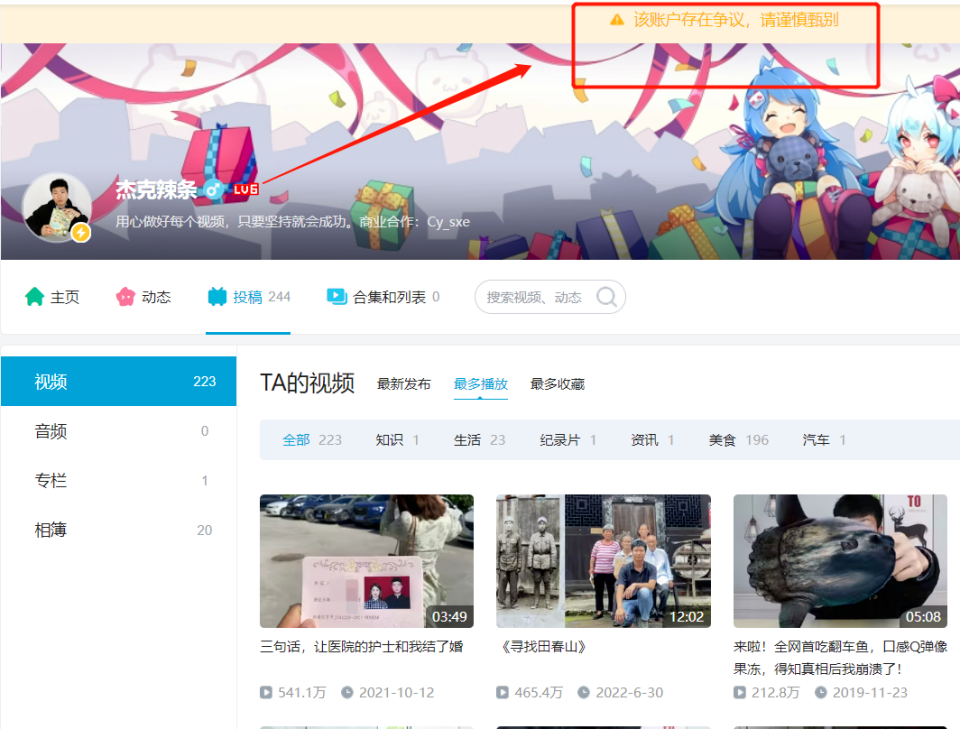Click the username 杰克辣条

pos(157,190)
